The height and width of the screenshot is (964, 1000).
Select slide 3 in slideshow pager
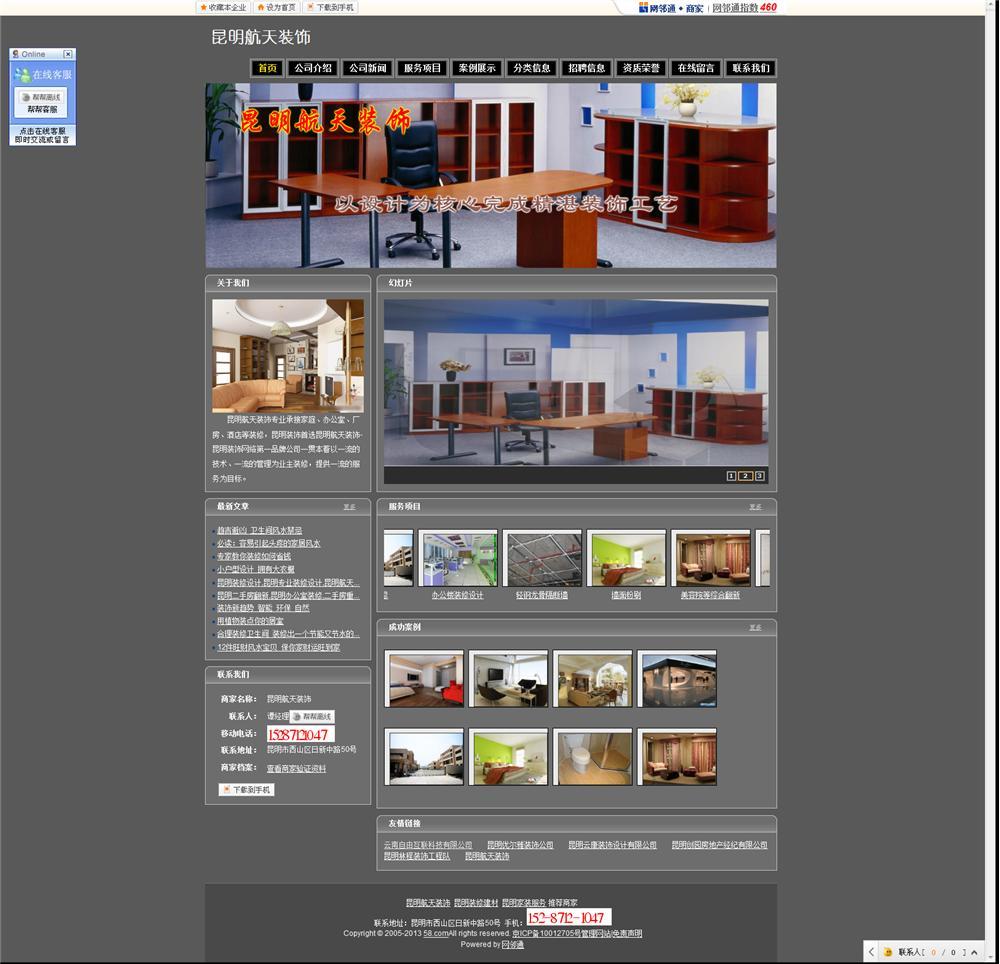[759, 476]
